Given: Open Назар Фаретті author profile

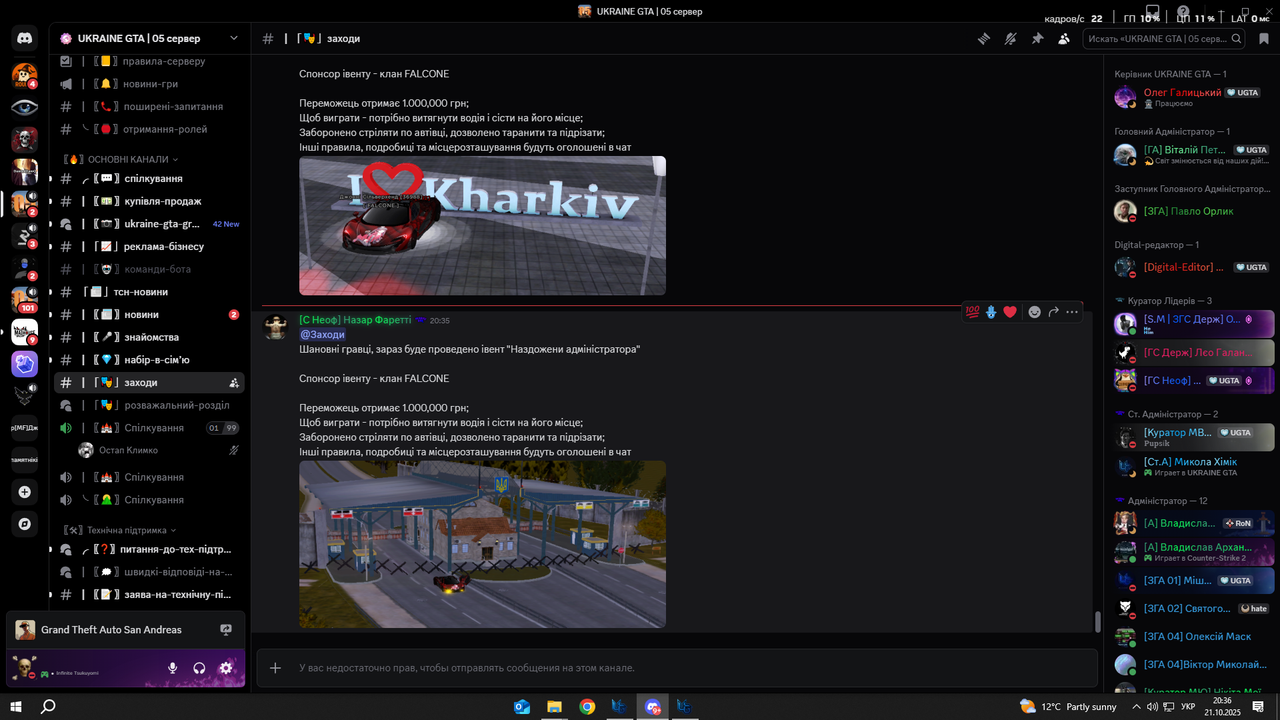Looking at the screenshot, I should pyautogui.click(x=355, y=320).
